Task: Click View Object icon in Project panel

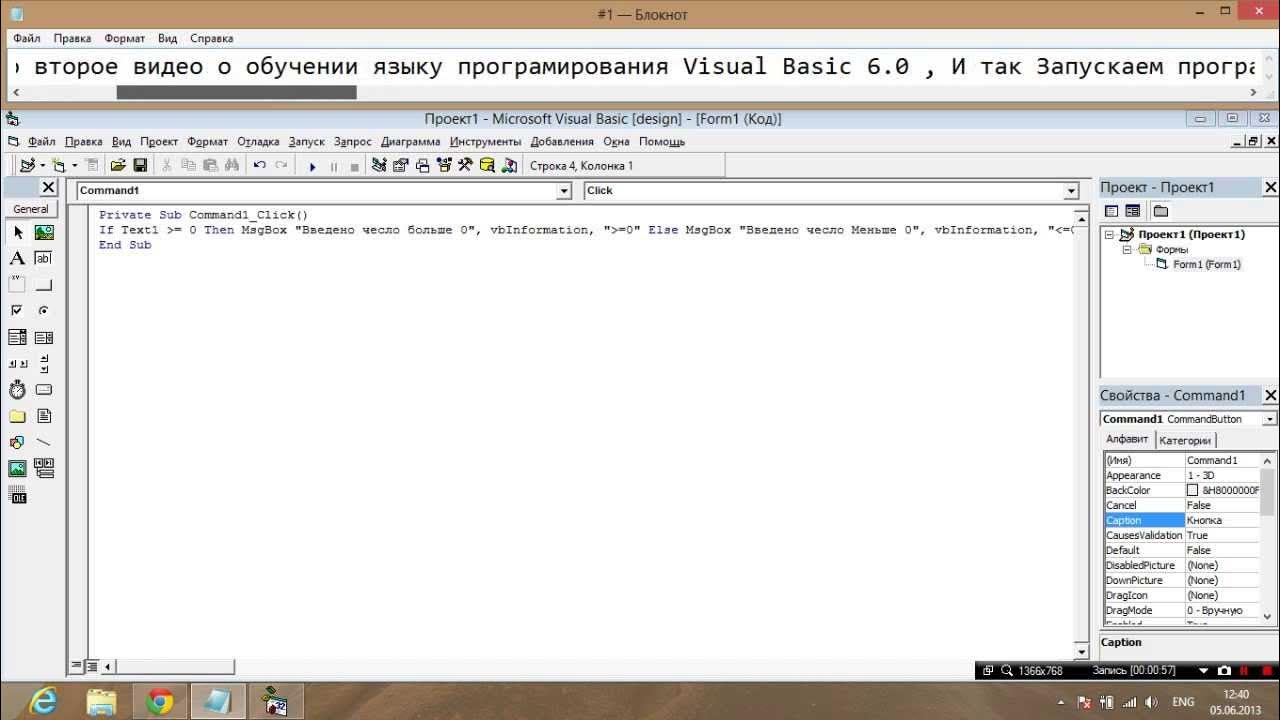Action: point(1132,211)
